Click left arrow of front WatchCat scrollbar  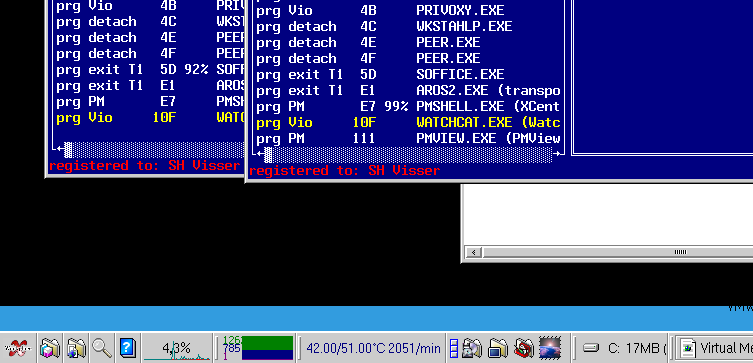point(261,154)
